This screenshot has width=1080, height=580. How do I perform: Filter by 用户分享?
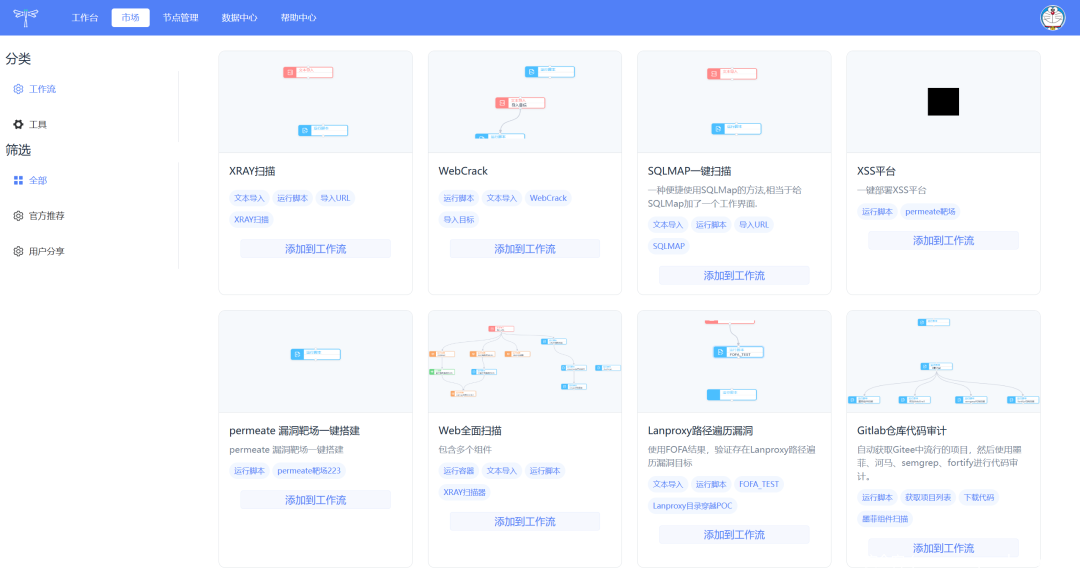47,252
